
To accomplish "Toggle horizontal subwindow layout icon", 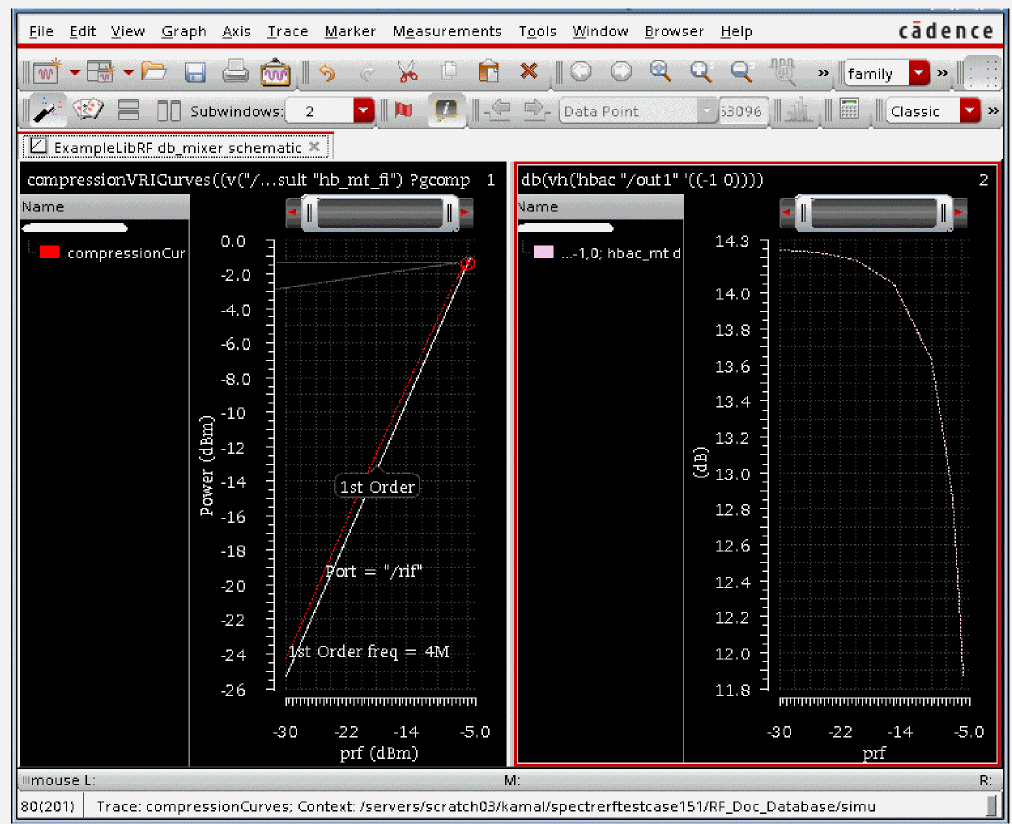I will coord(129,111).
